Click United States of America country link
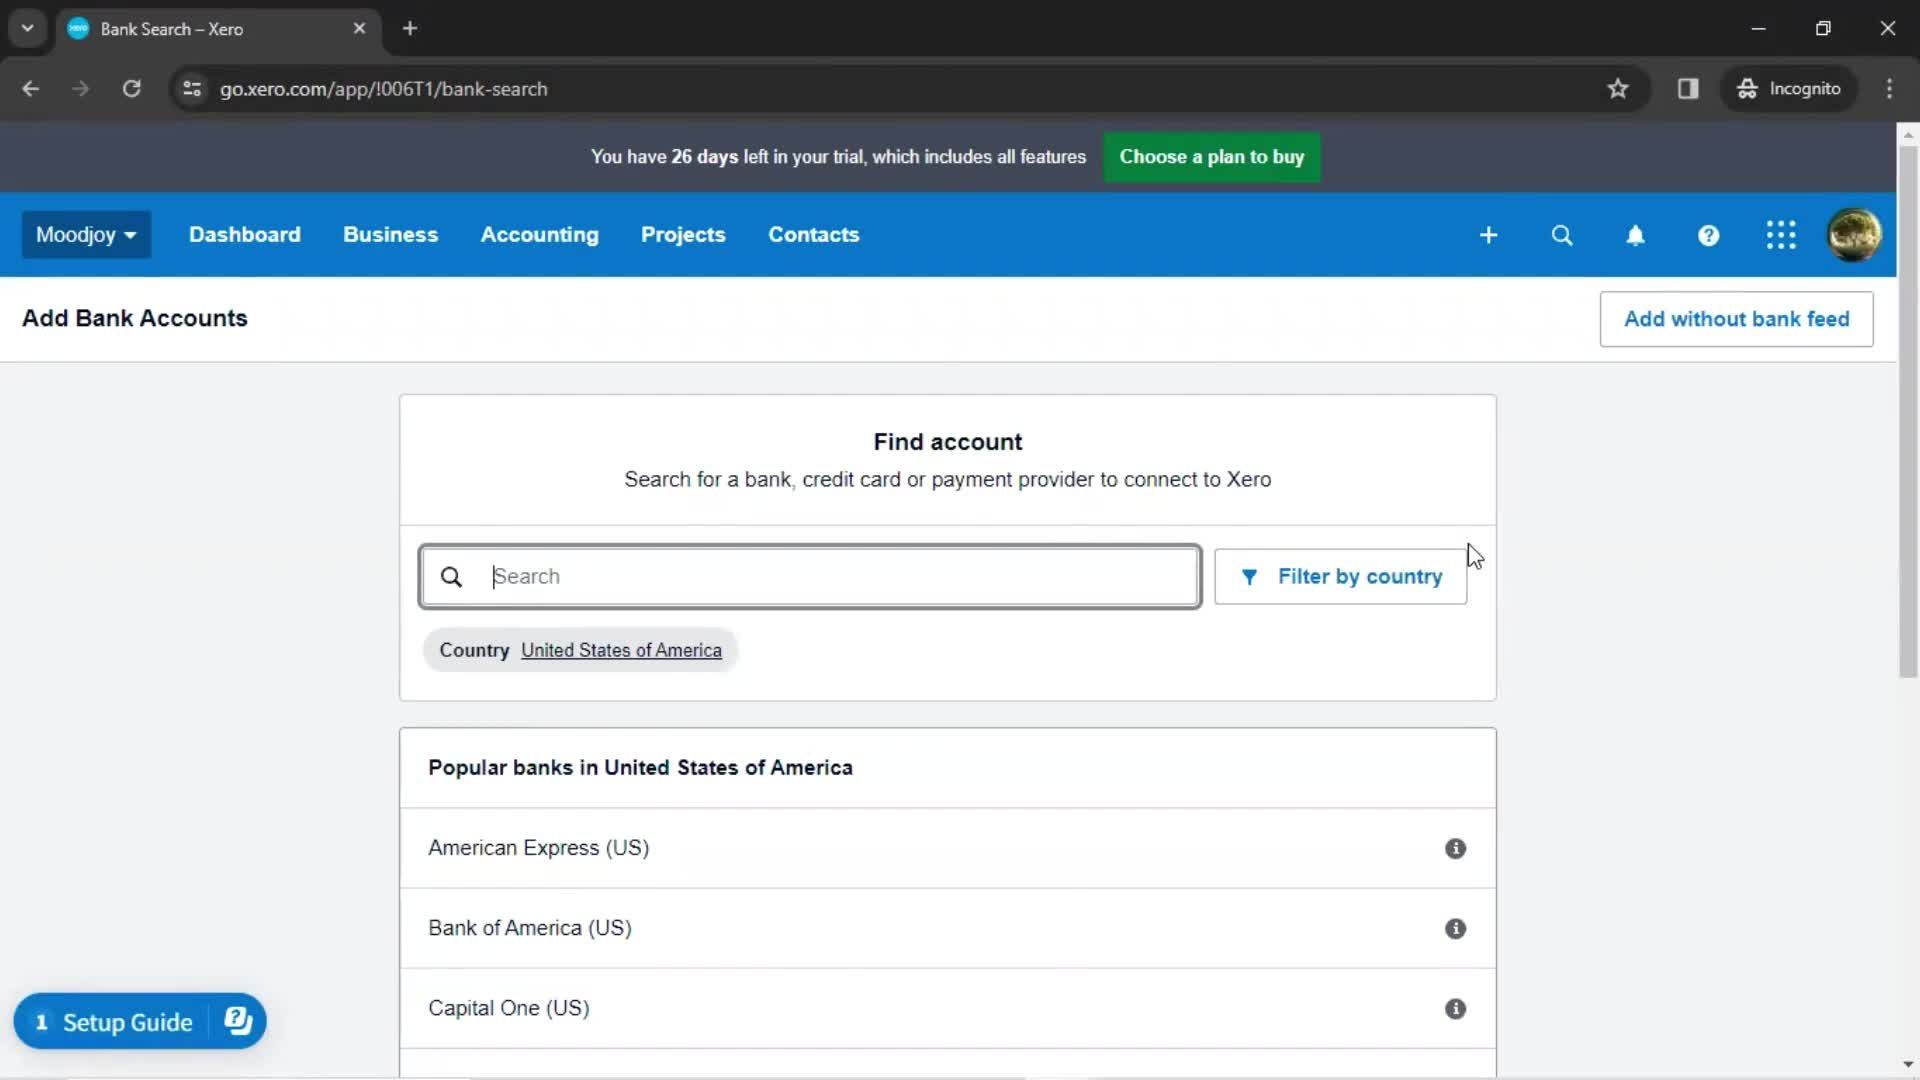 [621, 651]
